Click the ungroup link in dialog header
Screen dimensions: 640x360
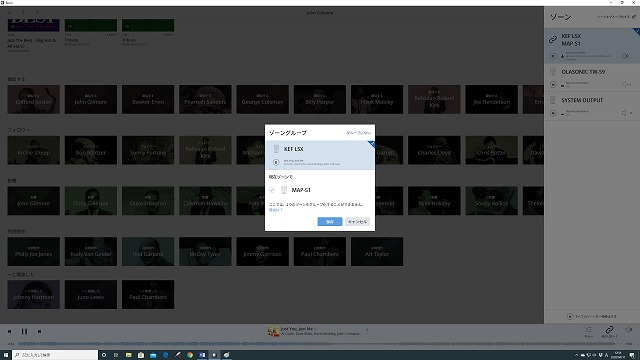click(x=358, y=133)
